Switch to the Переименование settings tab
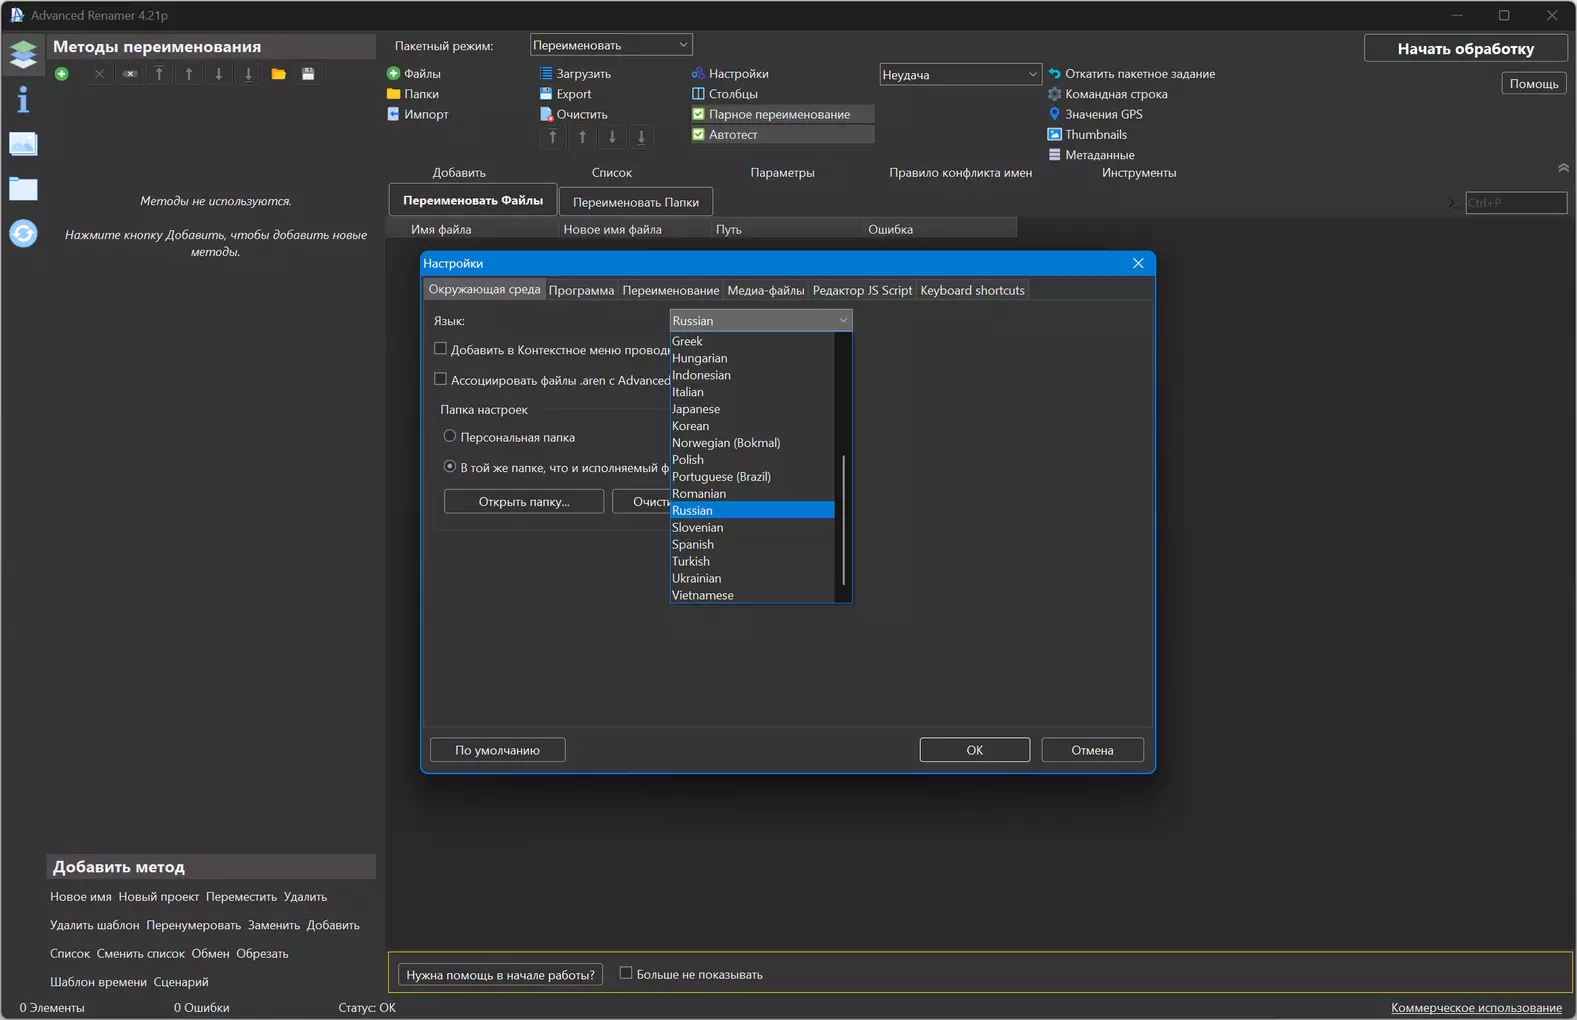Screen dimensions: 1577x1020 [670, 290]
